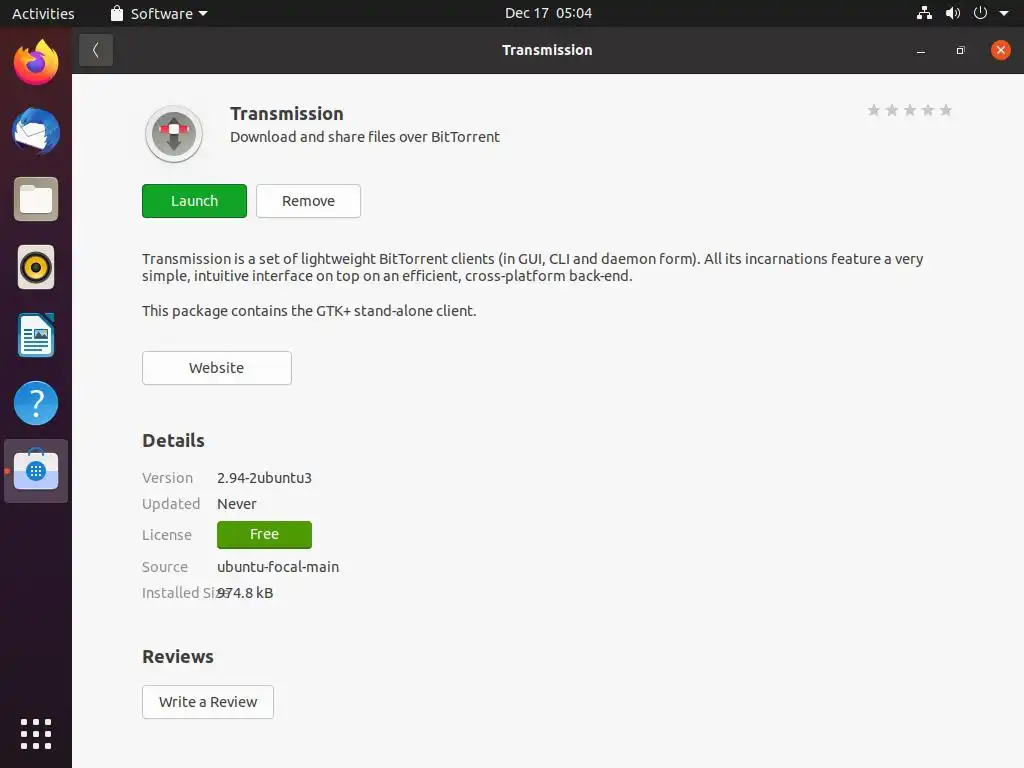The image size is (1024, 768).
Task: Open the Software app menu in top bar
Action: coord(159,14)
